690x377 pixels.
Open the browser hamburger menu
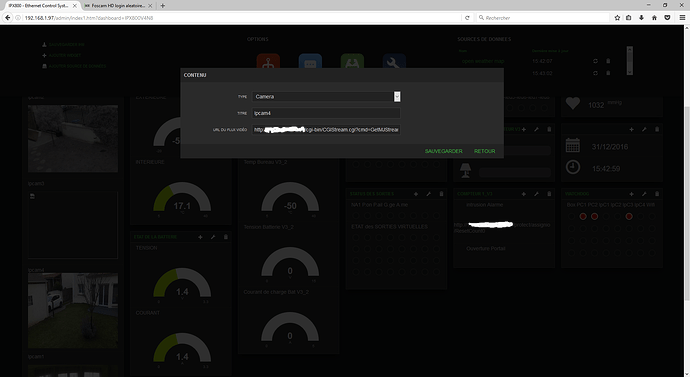coord(682,18)
